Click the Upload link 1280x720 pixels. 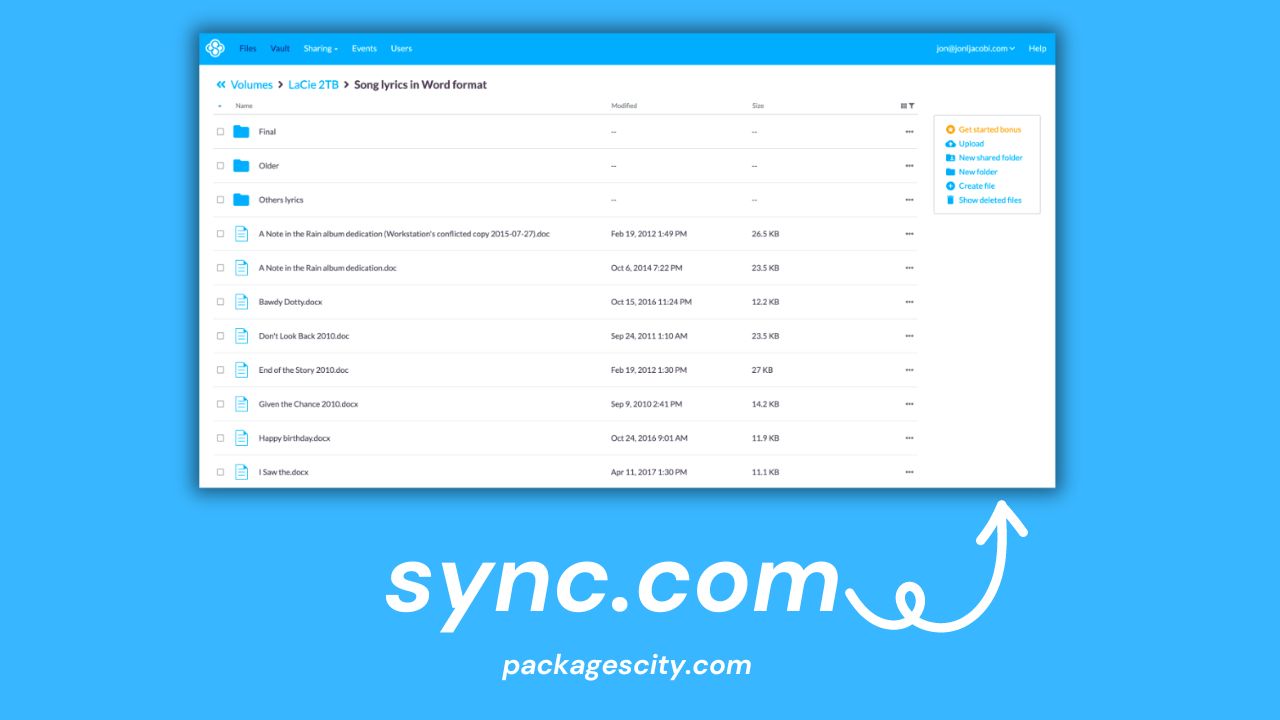click(x=971, y=144)
